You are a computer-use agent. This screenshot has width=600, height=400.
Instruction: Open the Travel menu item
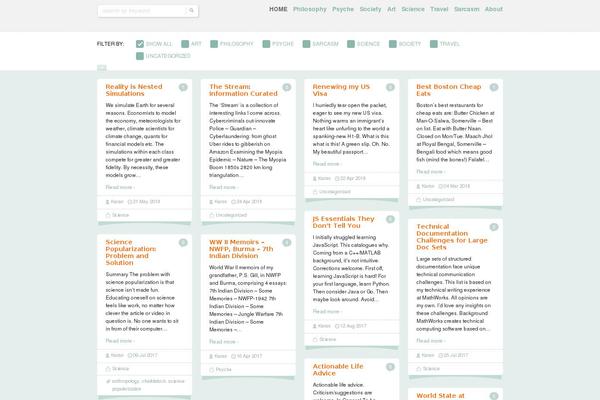[439, 9]
